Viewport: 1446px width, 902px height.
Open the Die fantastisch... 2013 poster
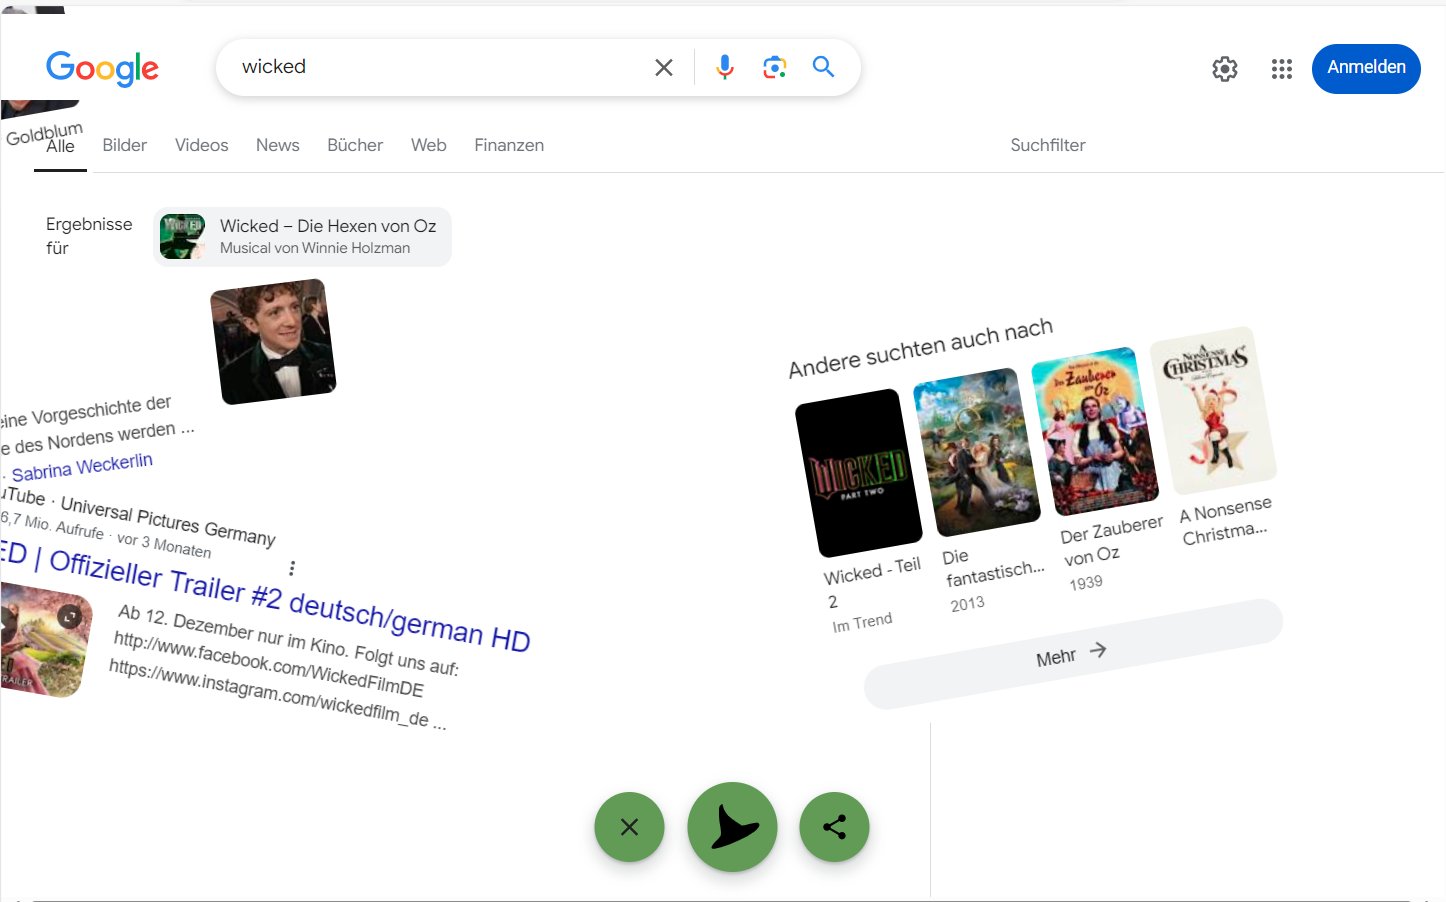[977, 452]
